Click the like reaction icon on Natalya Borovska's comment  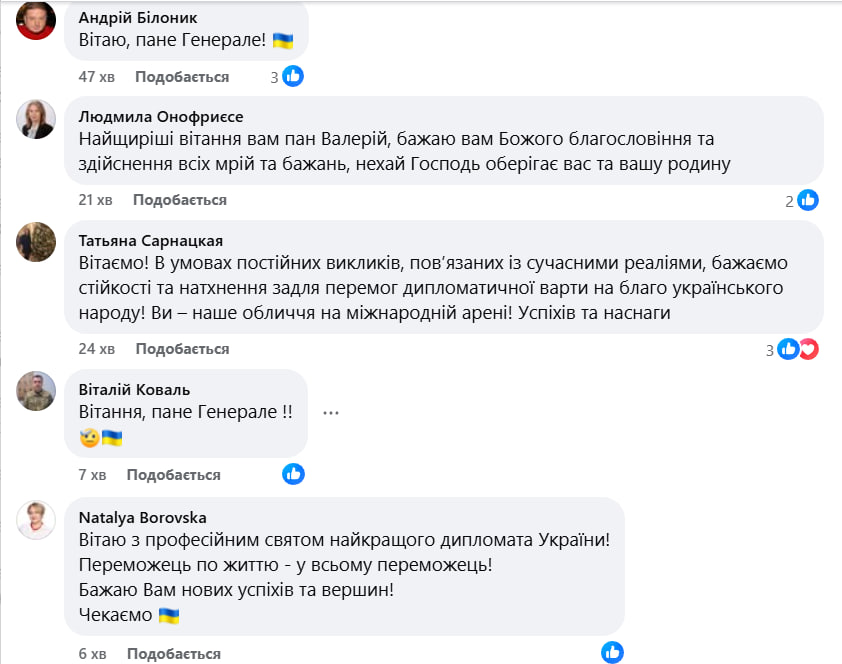tap(612, 653)
